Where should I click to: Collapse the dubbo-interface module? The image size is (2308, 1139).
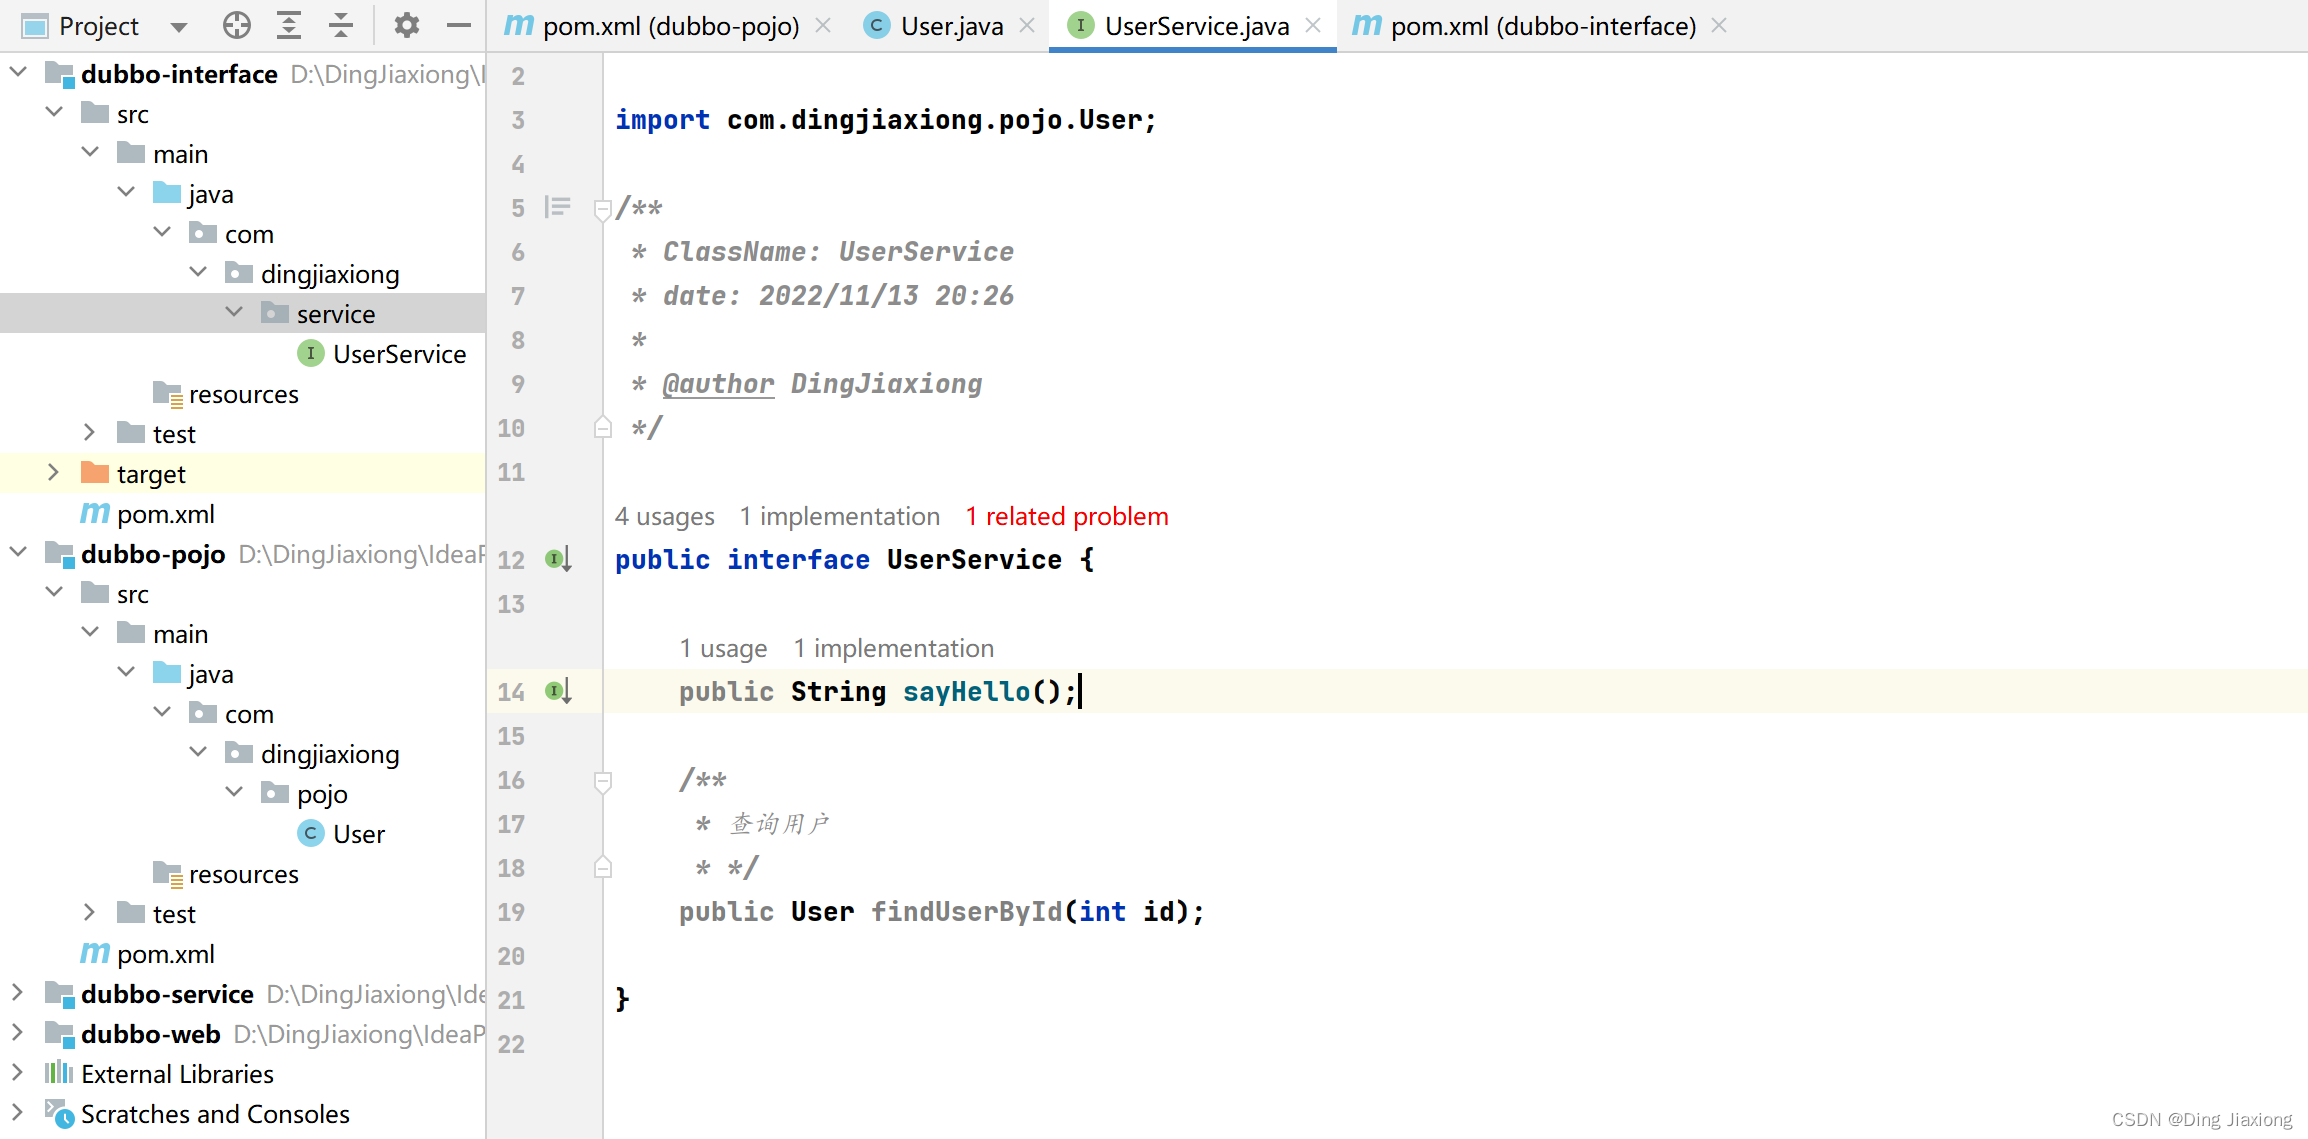pyautogui.click(x=18, y=72)
